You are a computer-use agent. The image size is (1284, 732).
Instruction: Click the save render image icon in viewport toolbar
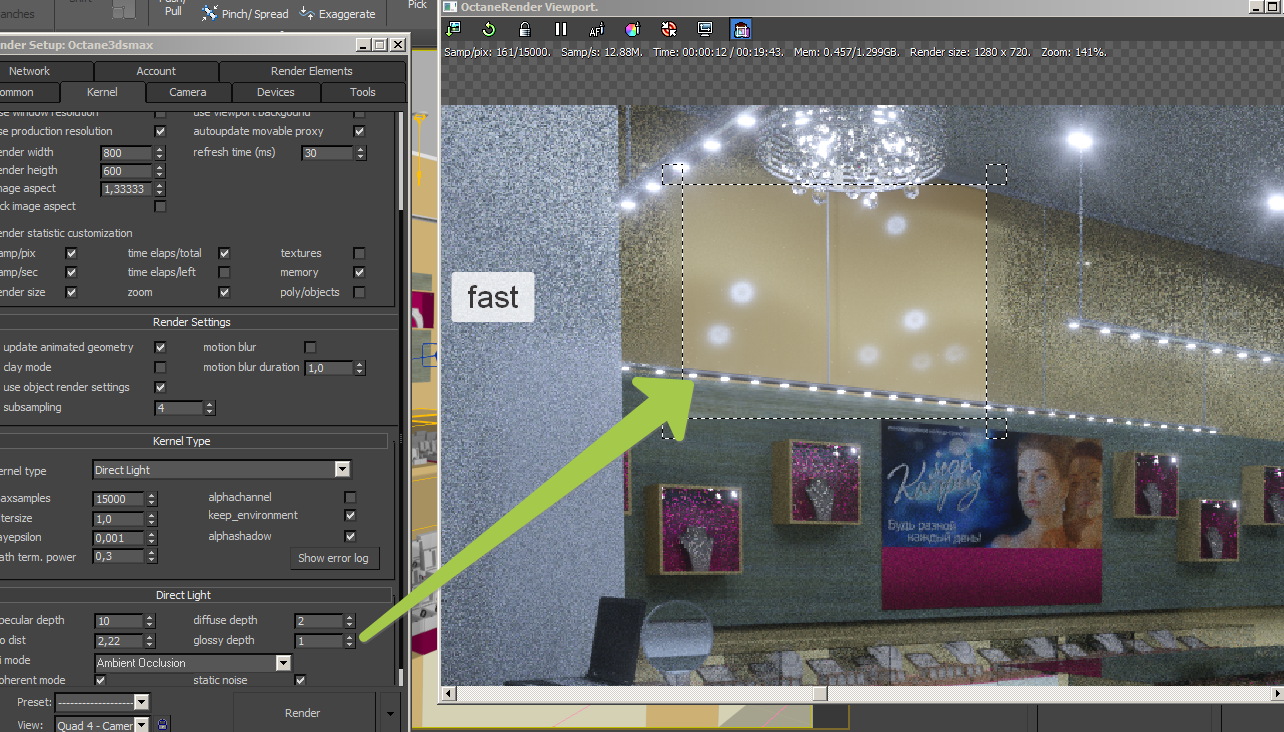[x=454, y=29]
